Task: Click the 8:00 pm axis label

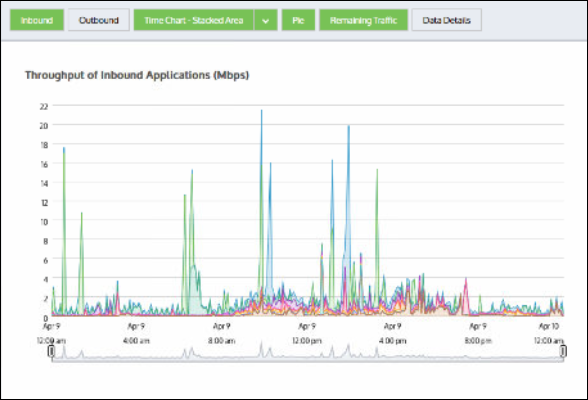Action: (x=478, y=341)
